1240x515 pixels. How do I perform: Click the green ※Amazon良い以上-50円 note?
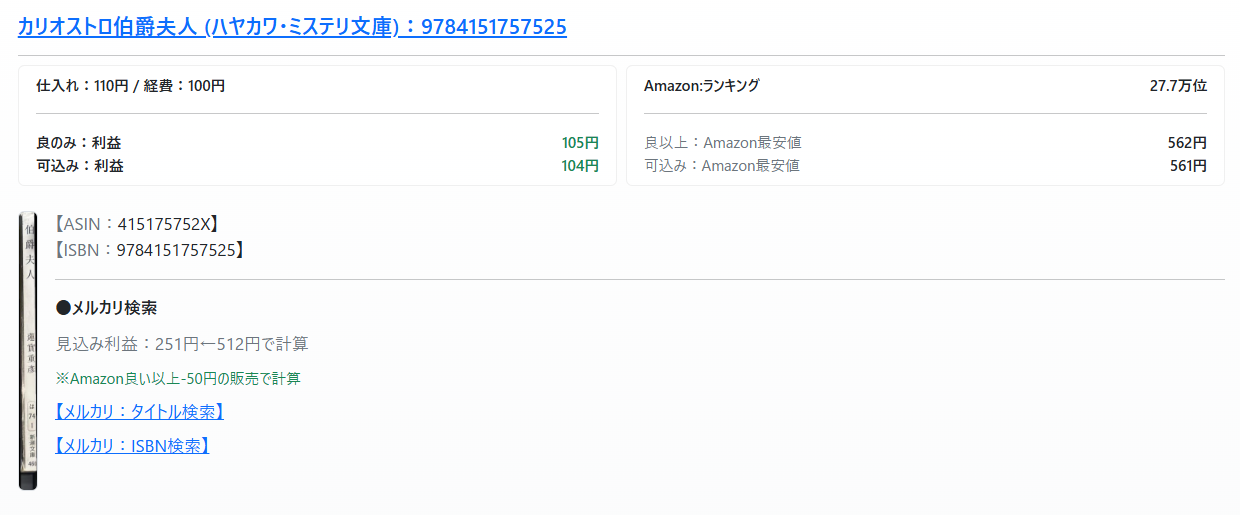coord(178,379)
